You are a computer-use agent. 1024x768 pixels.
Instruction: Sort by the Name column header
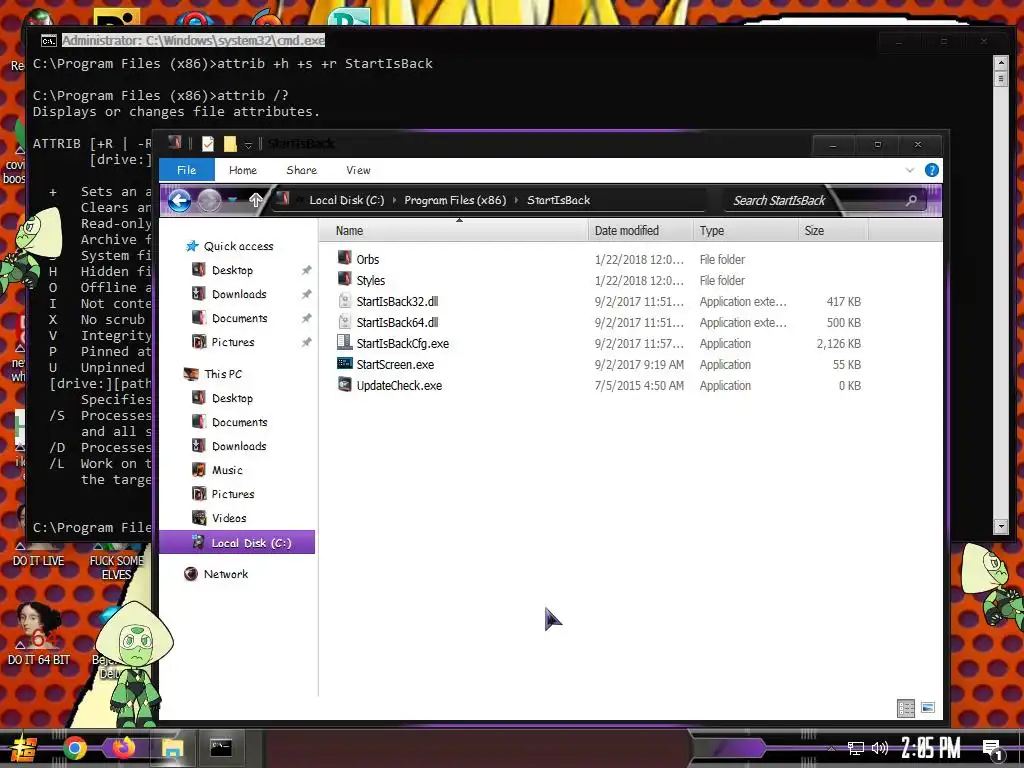(x=453, y=231)
